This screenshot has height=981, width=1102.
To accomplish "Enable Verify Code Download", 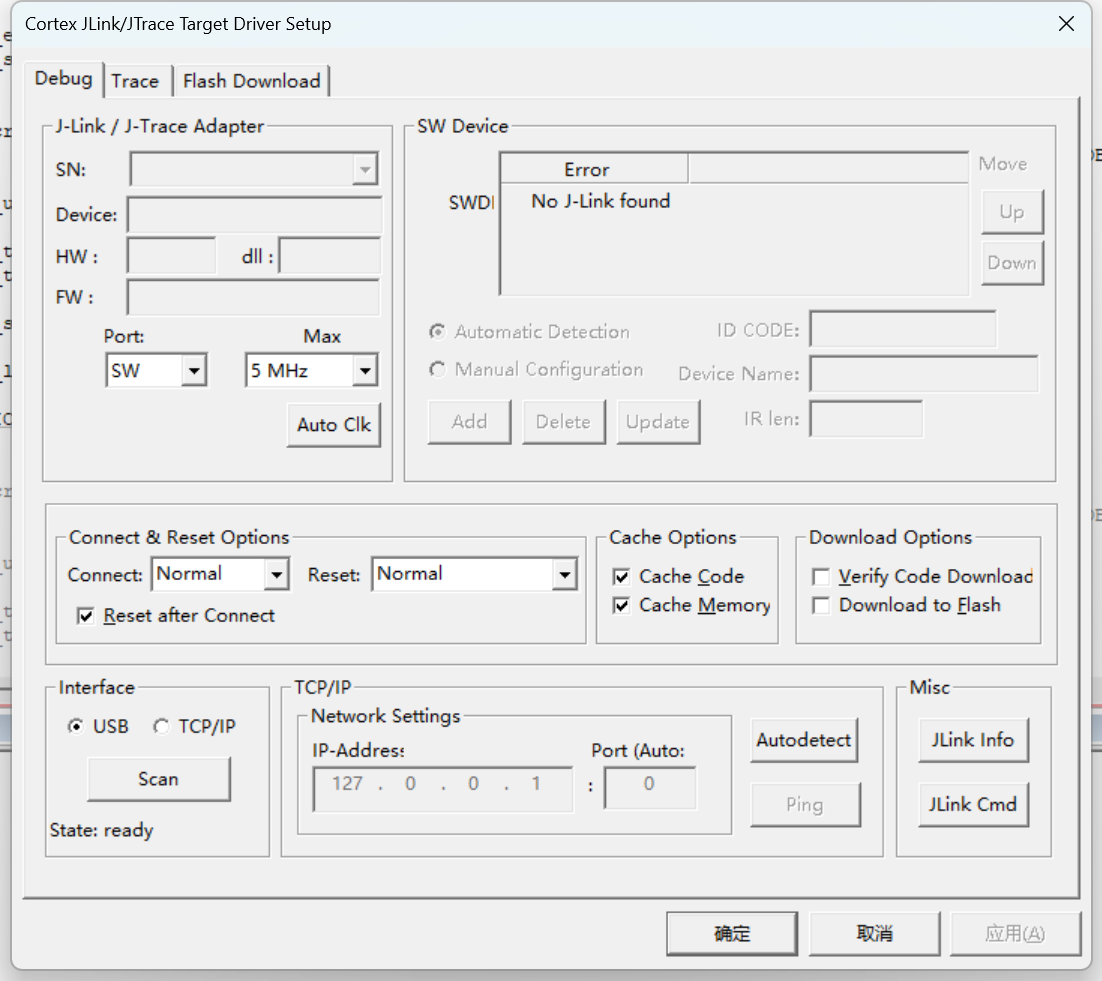I will pos(821,577).
